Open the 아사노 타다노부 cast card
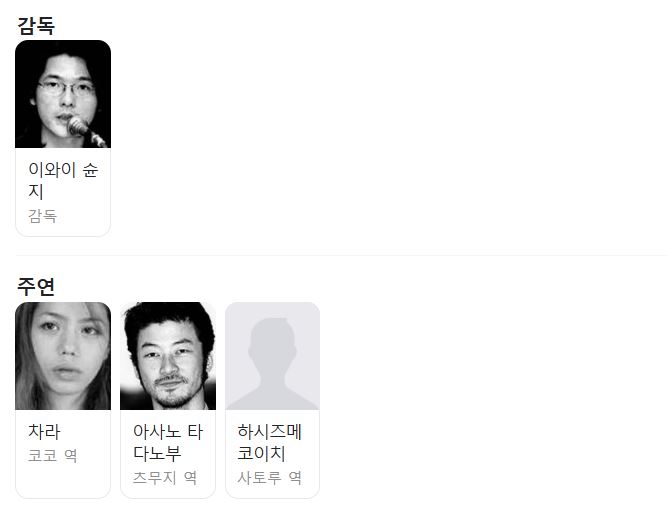The image size is (667, 515). pos(168,400)
